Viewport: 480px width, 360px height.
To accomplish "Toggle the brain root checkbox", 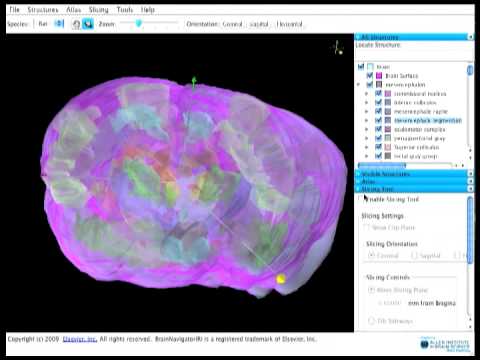I will tap(361, 67).
